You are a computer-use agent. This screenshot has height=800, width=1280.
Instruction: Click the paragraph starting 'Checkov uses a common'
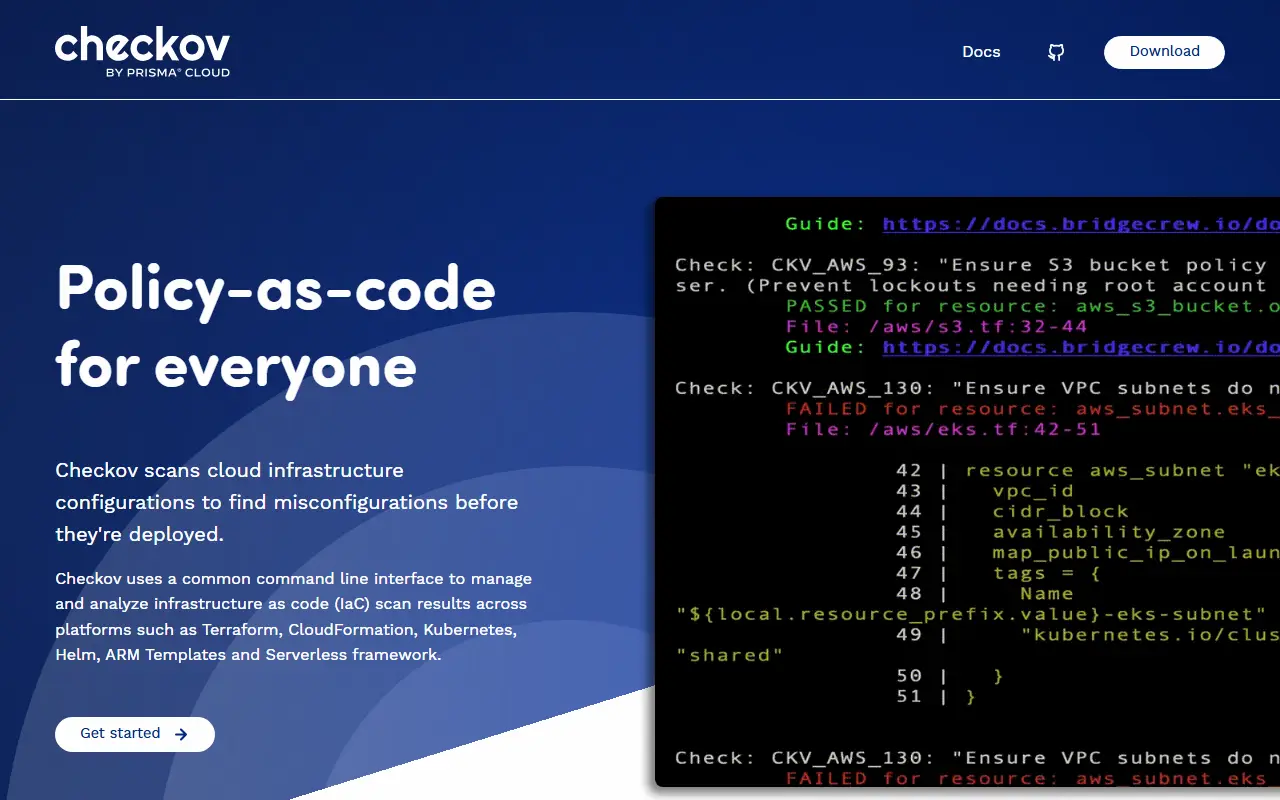294,617
